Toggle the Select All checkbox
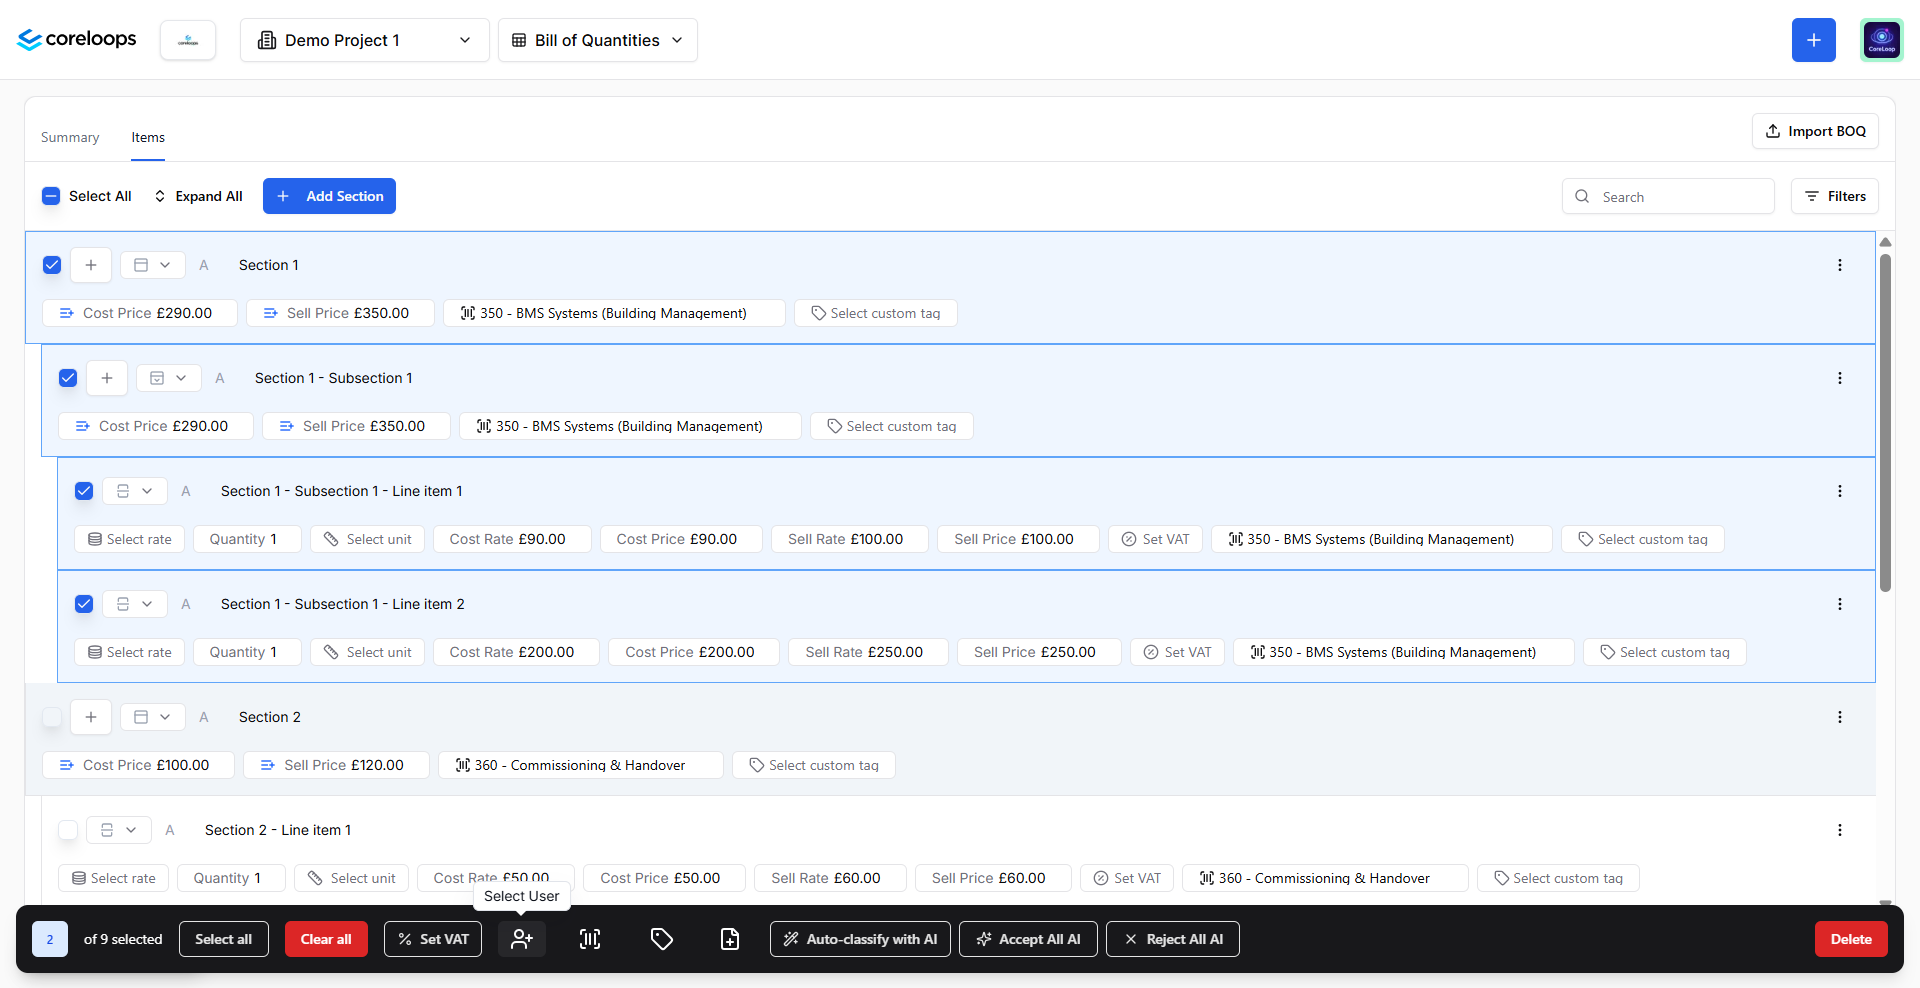 point(51,196)
